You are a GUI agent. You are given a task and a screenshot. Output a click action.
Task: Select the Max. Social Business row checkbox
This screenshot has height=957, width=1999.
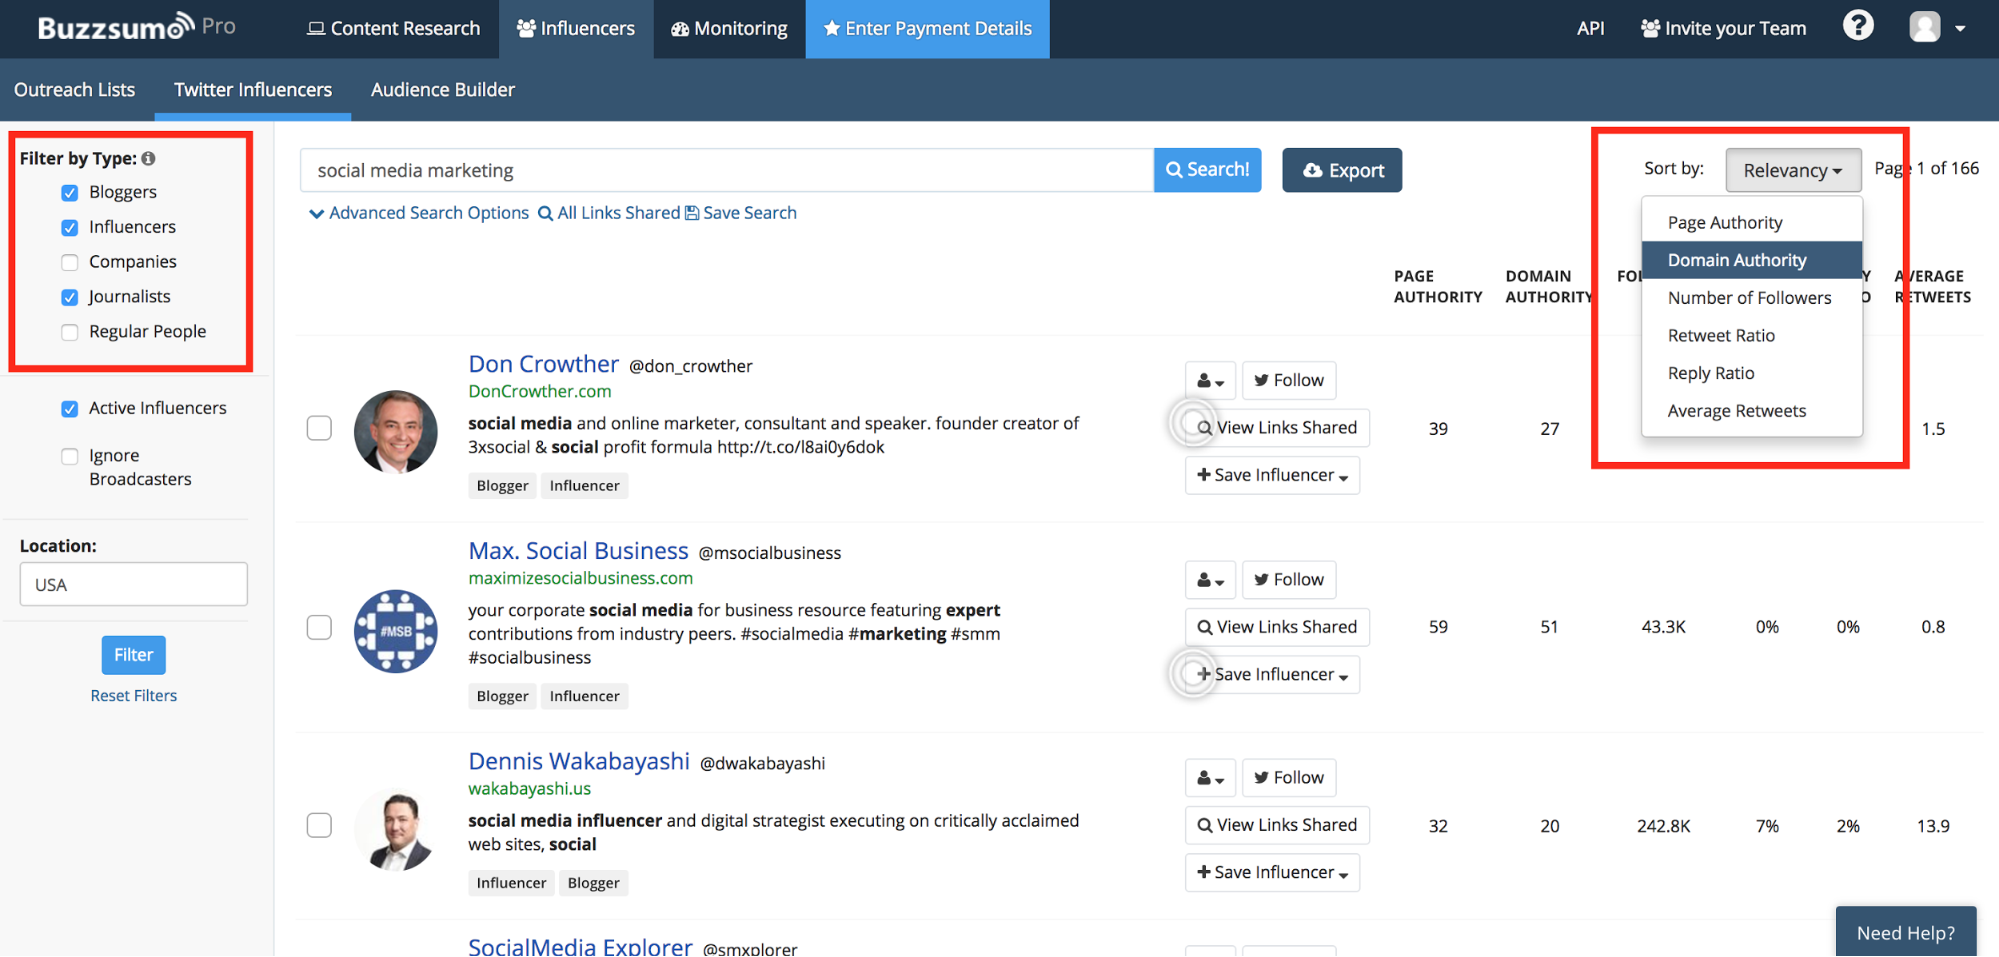[319, 627]
